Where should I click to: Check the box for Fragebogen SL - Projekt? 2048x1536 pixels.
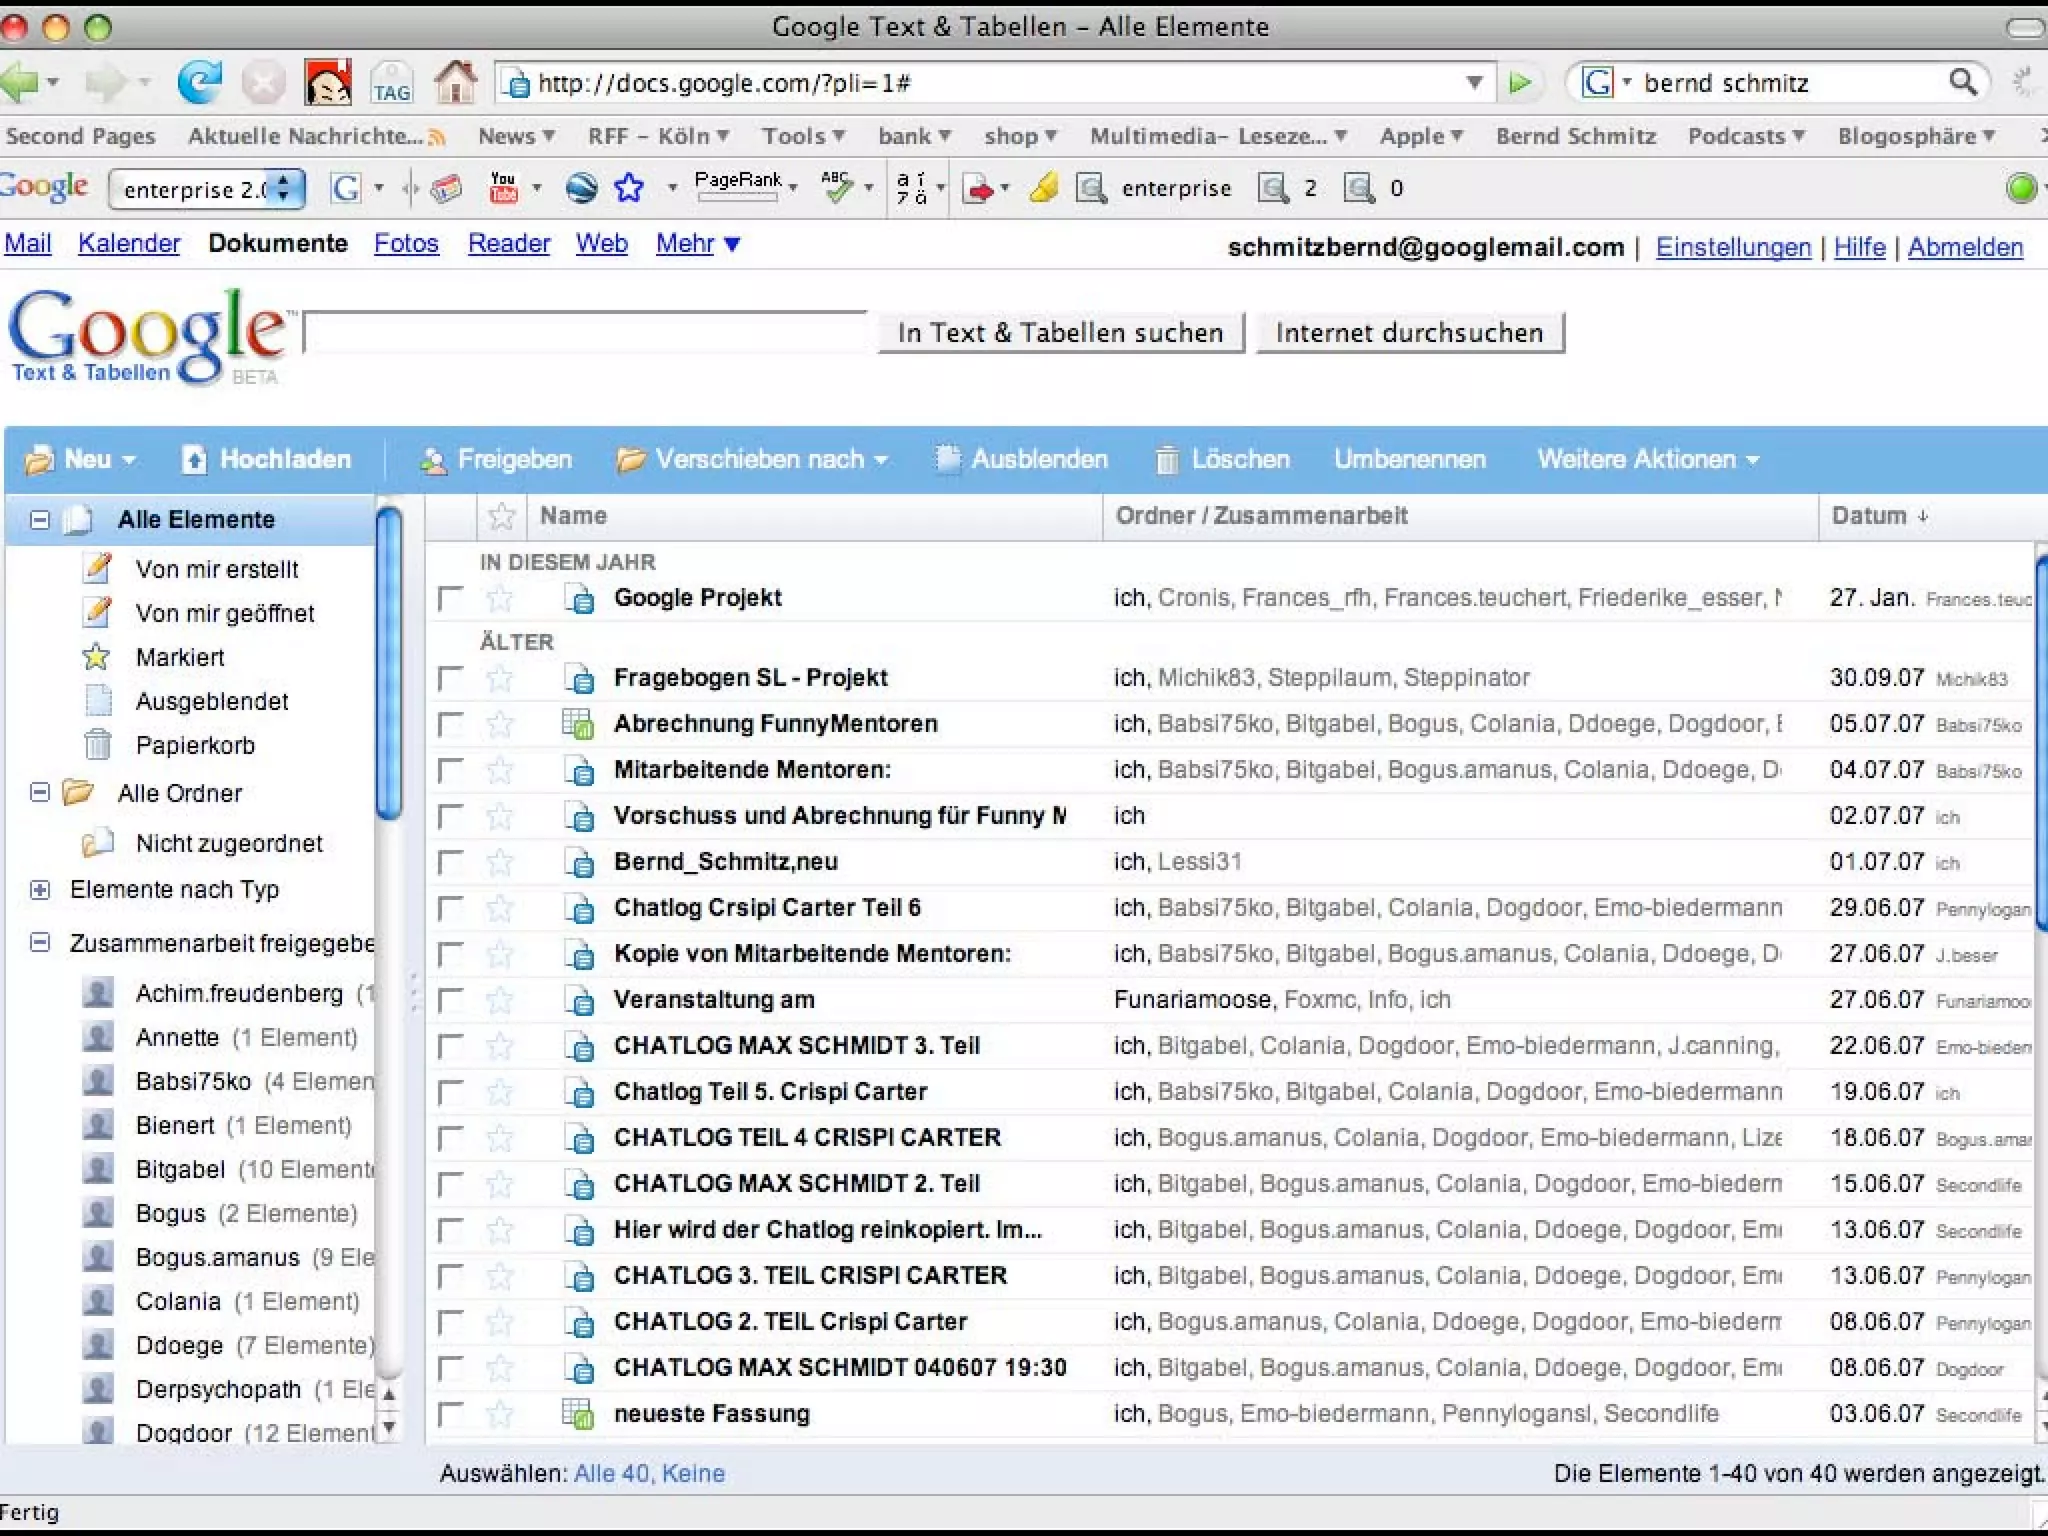tap(451, 678)
